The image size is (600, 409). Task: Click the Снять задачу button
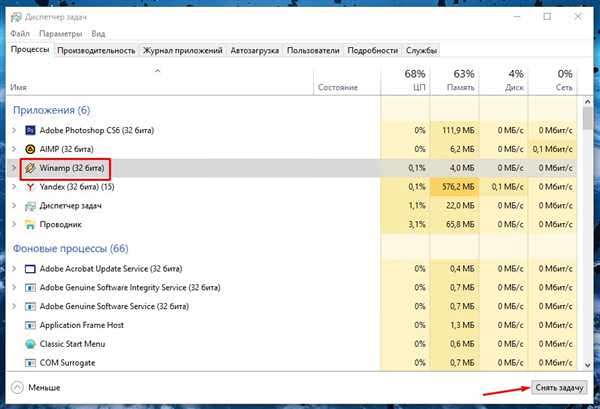(559, 388)
